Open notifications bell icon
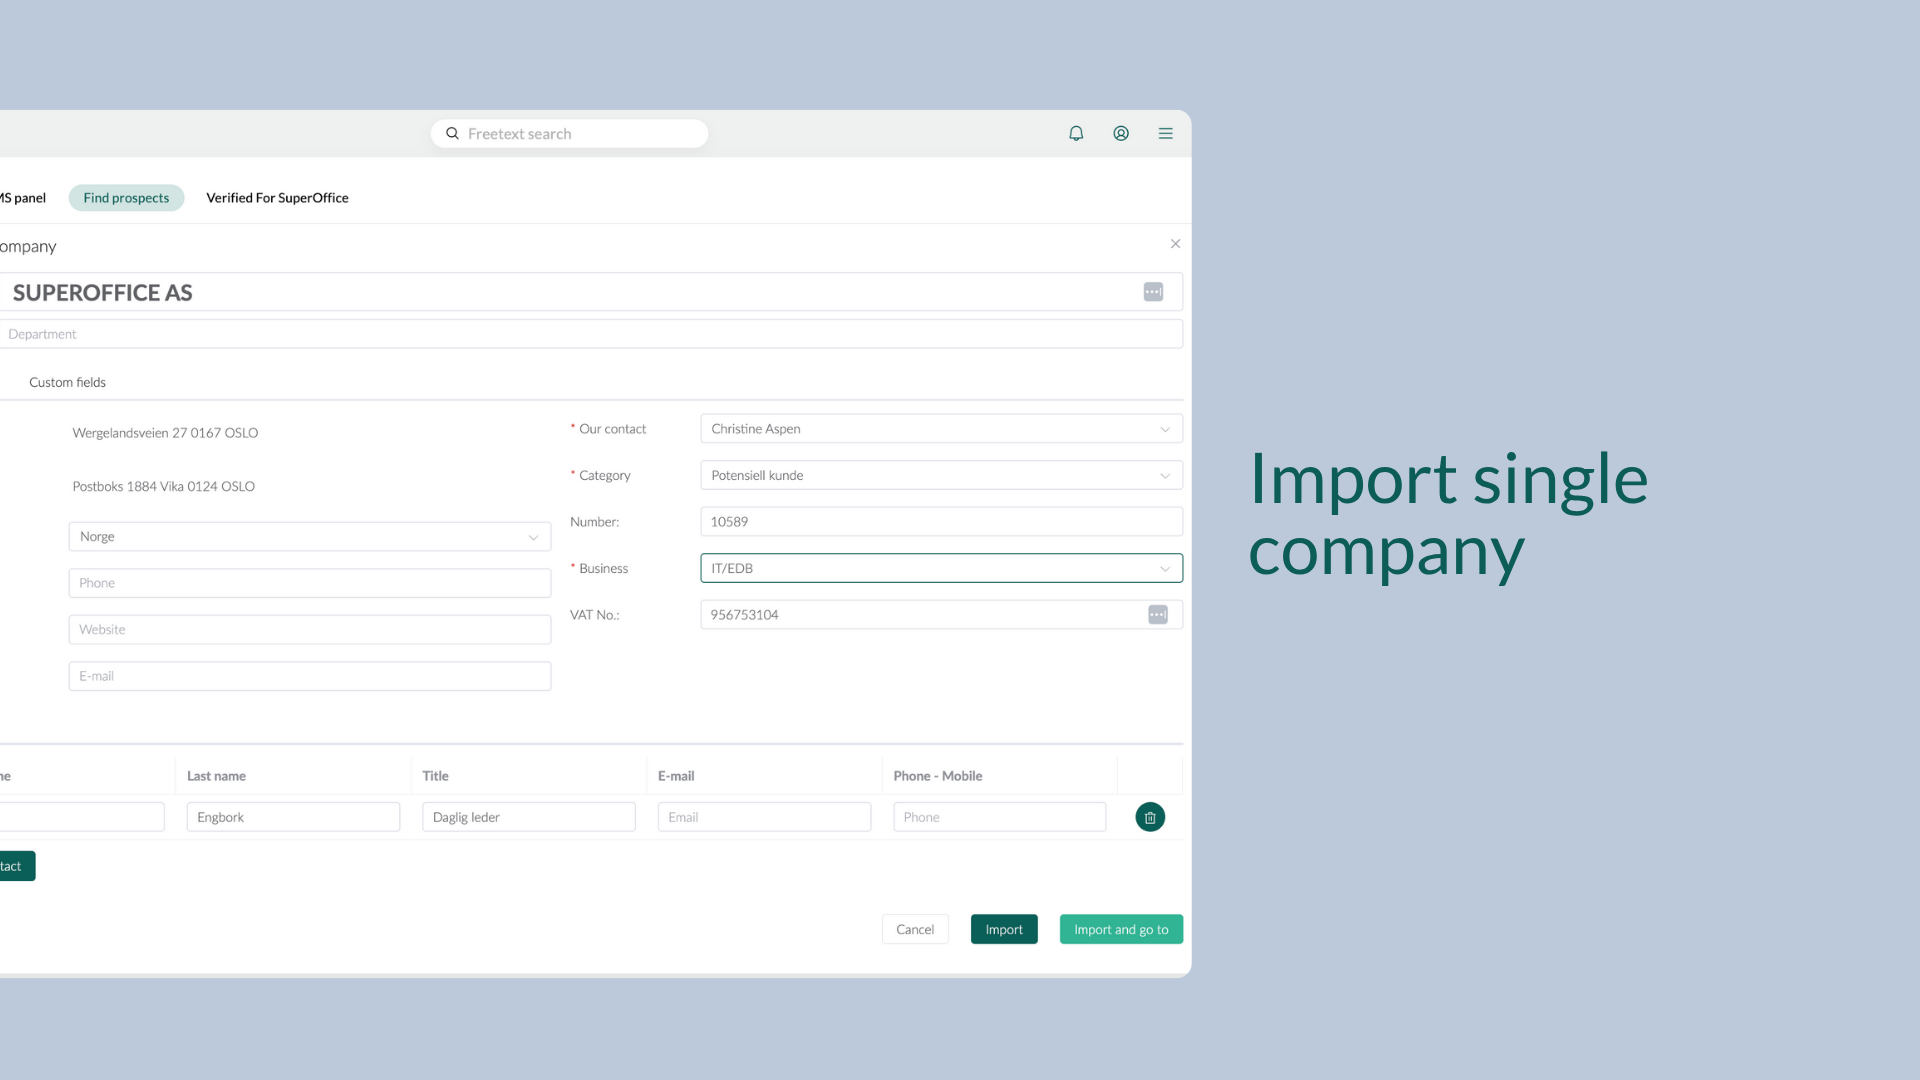Image resolution: width=1920 pixels, height=1080 pixels. (1076, 133)
